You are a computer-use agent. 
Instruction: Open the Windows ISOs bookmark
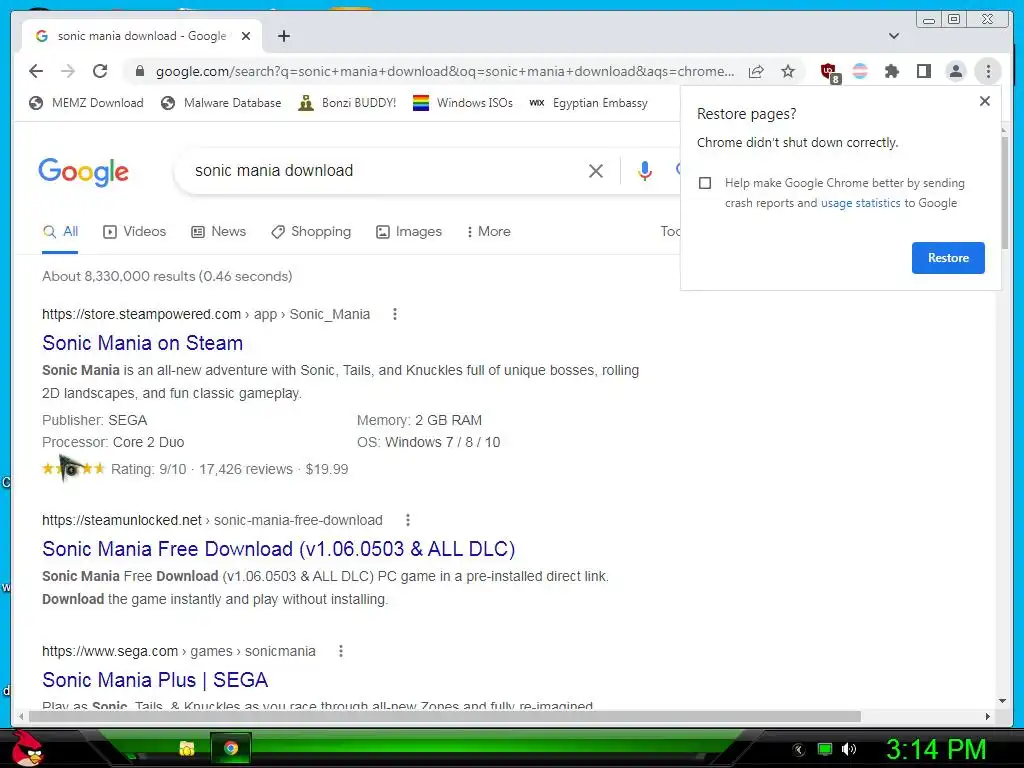(x=462, y=103)
